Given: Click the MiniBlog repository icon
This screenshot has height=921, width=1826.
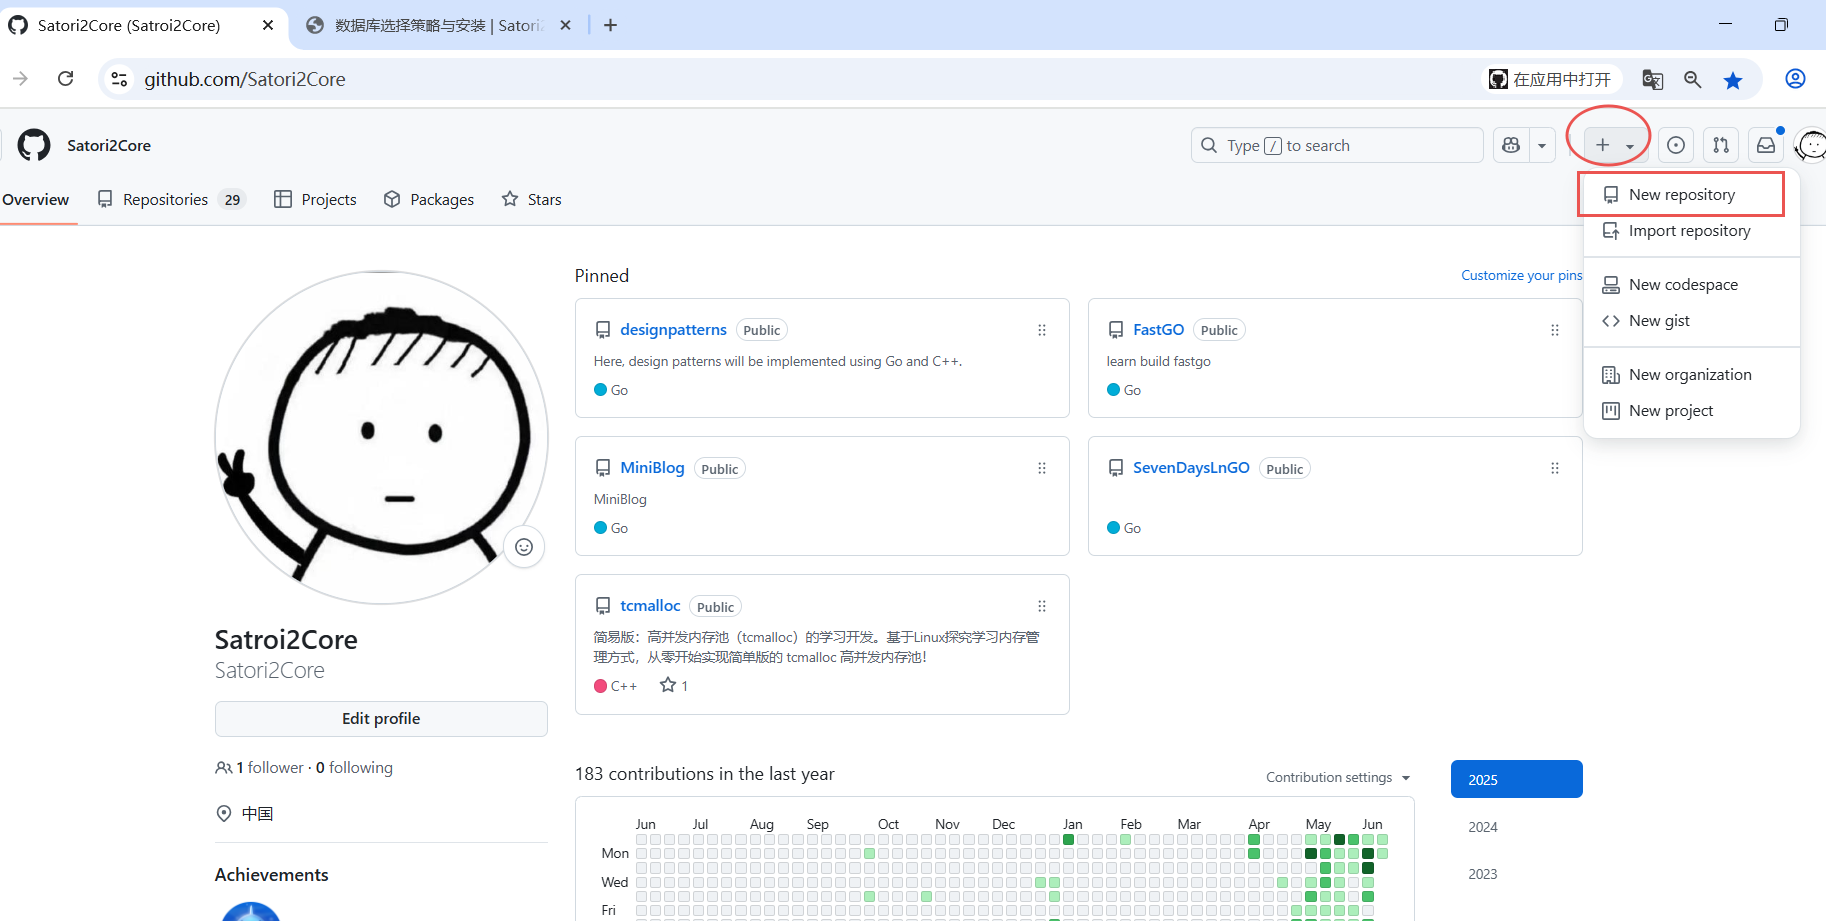Looking at the screenshot, I should 603,468.
